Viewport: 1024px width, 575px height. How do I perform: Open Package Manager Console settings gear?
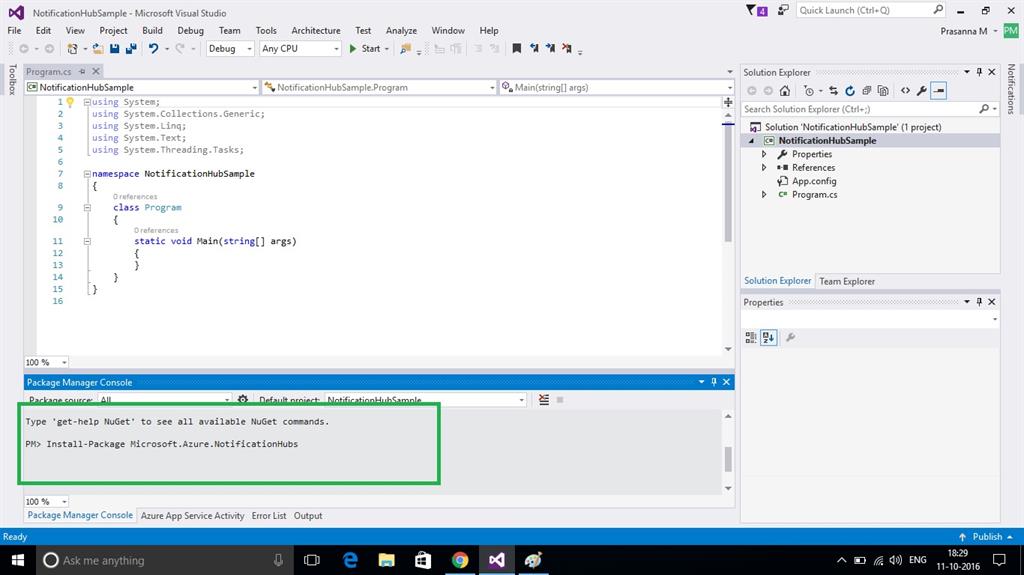(x=242, y=400)
